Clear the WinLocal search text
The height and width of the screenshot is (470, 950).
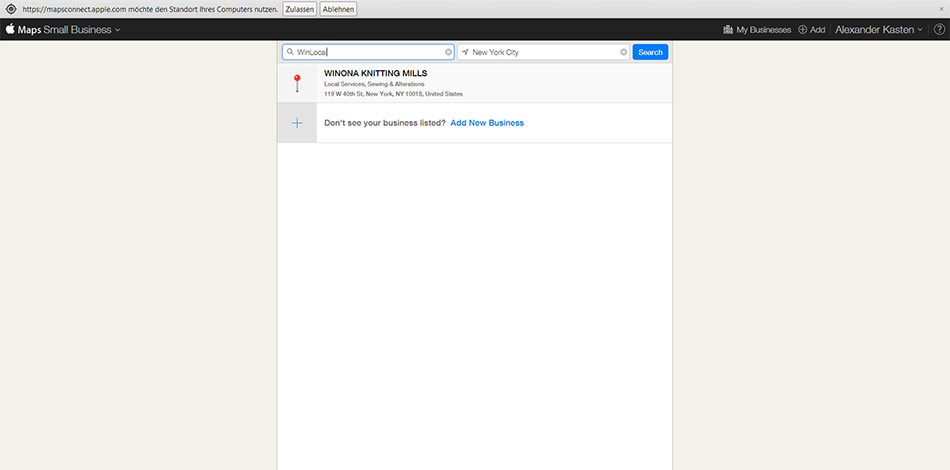[448, 52]
